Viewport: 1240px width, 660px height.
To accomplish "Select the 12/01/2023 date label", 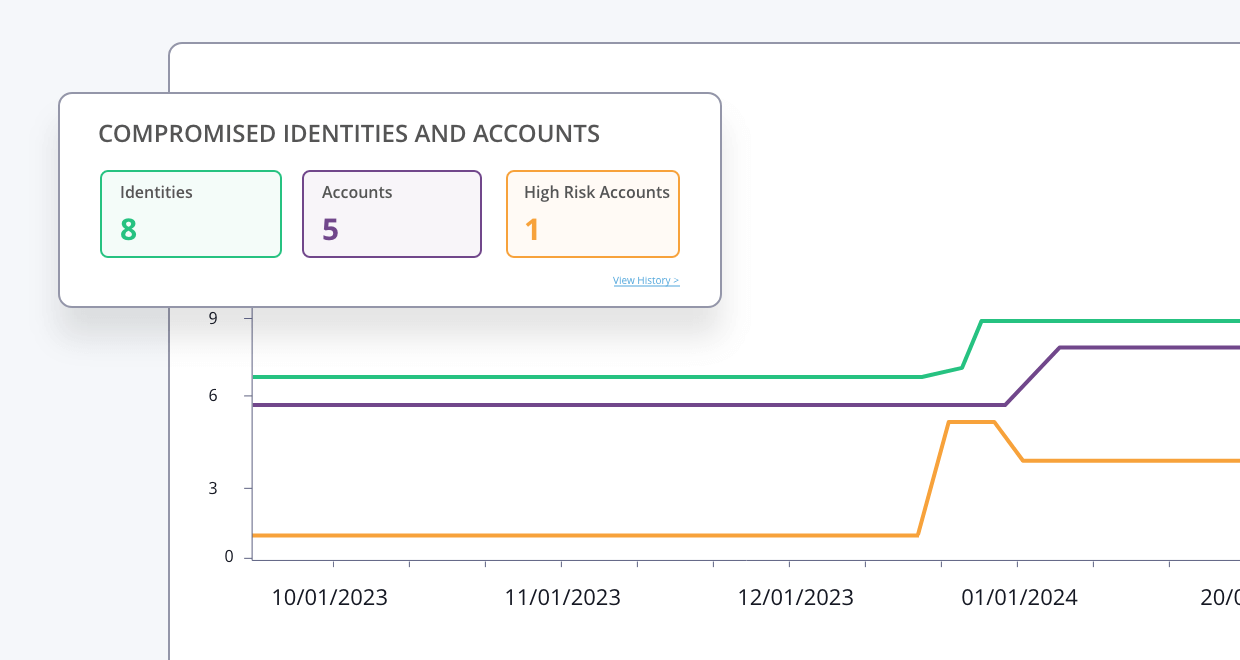I will pos(796,598).
